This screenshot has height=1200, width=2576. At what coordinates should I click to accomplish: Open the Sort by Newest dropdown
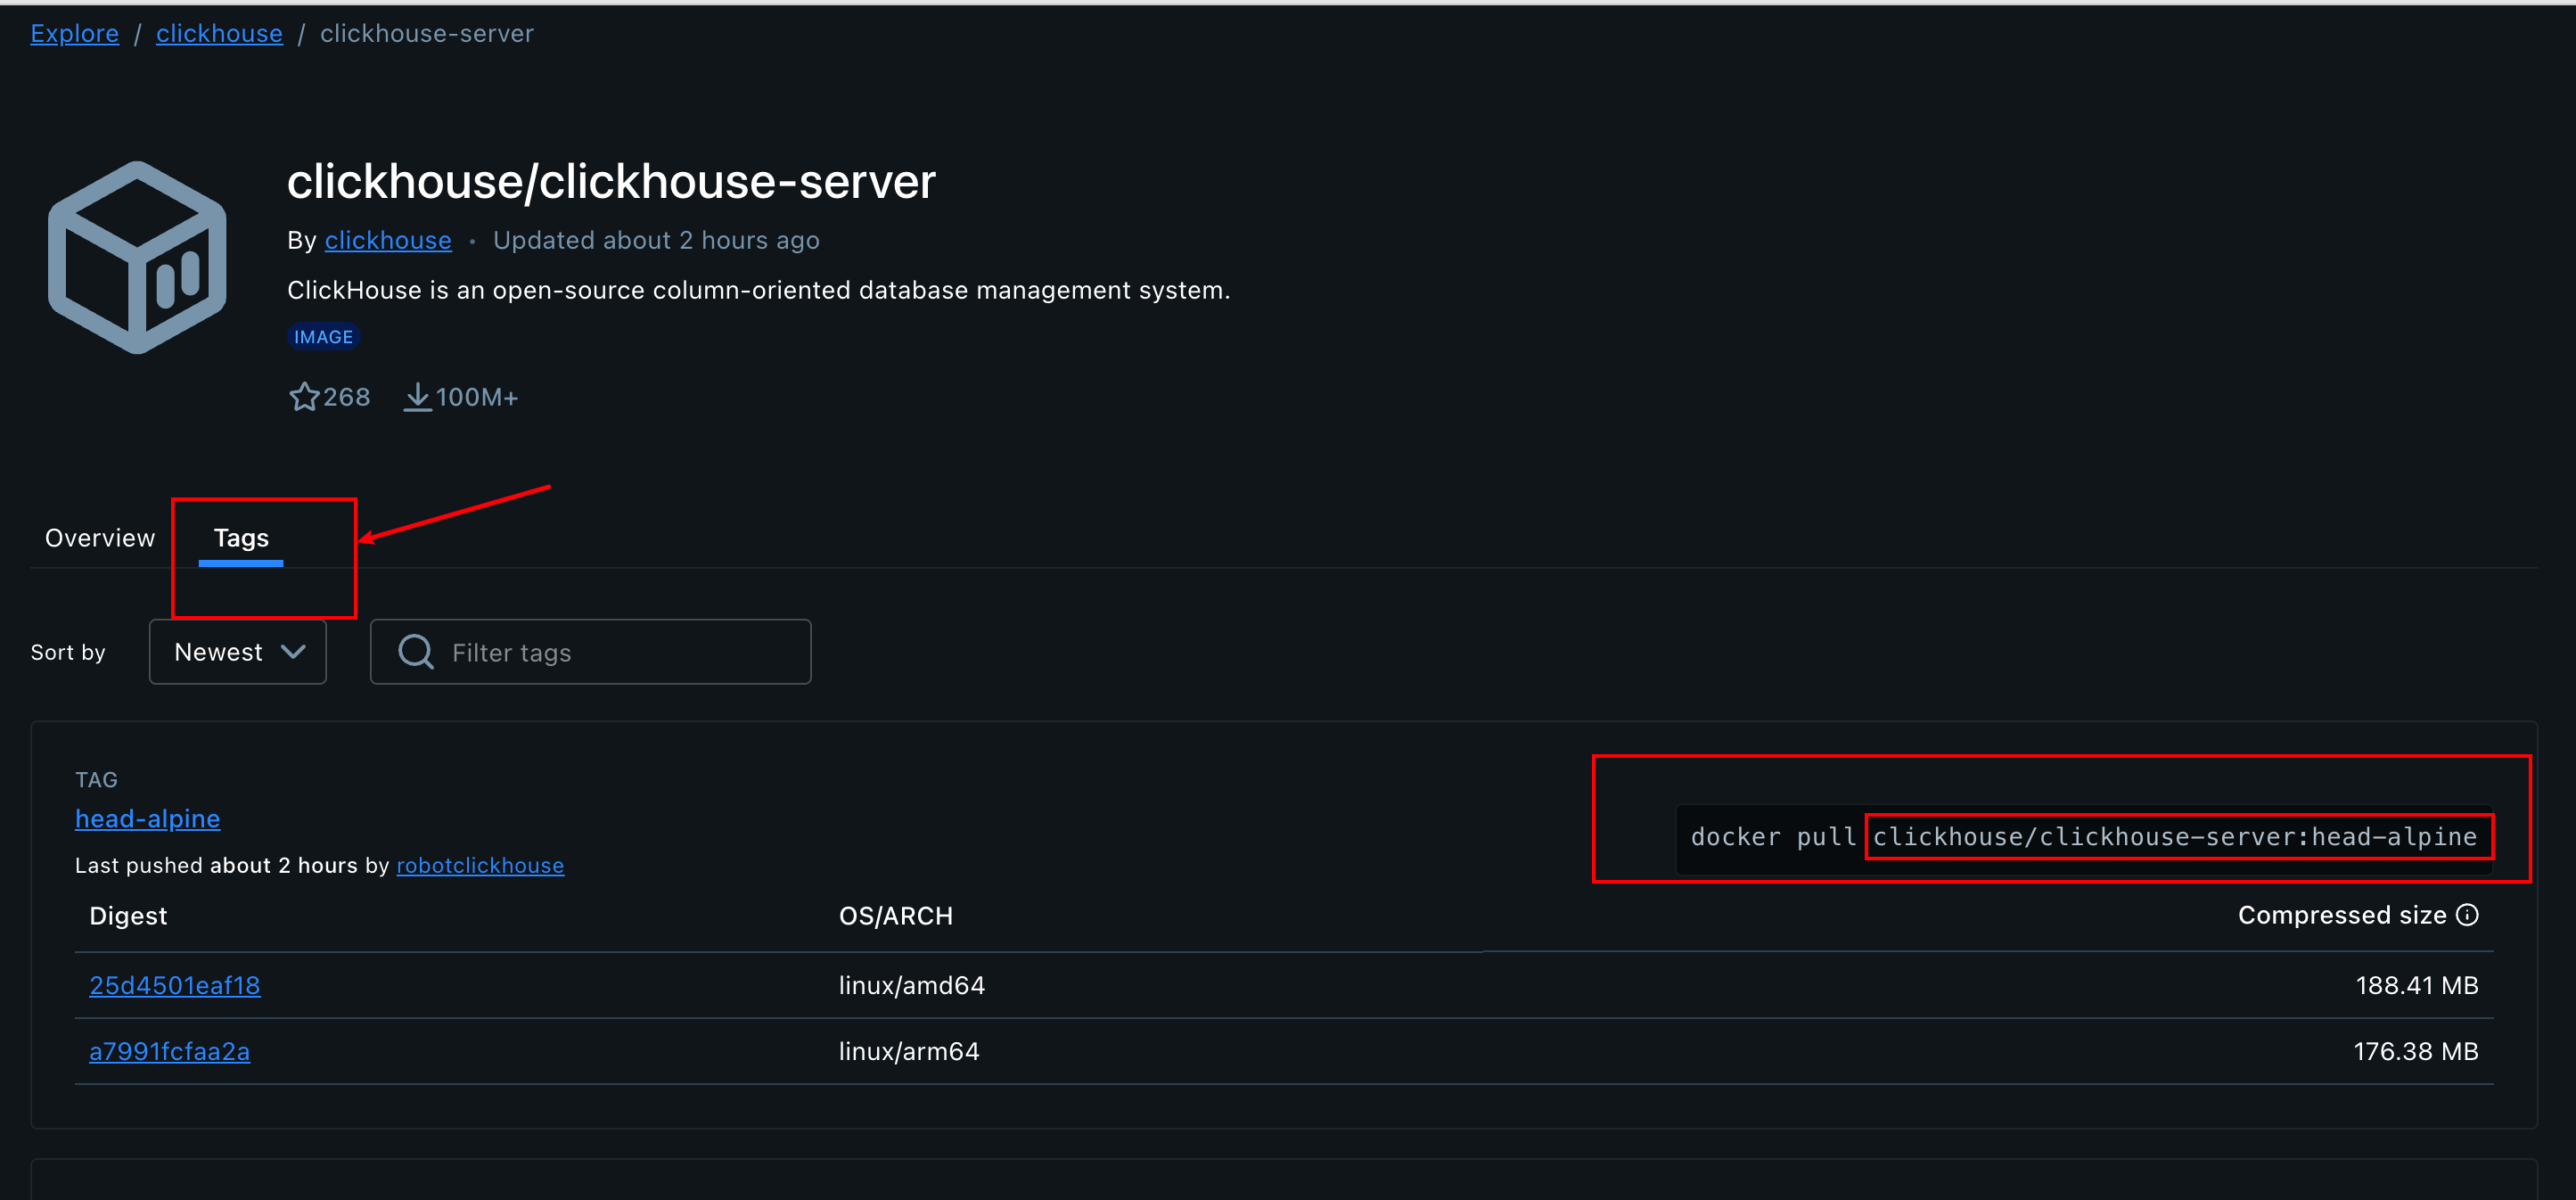[x=238, y=652]
